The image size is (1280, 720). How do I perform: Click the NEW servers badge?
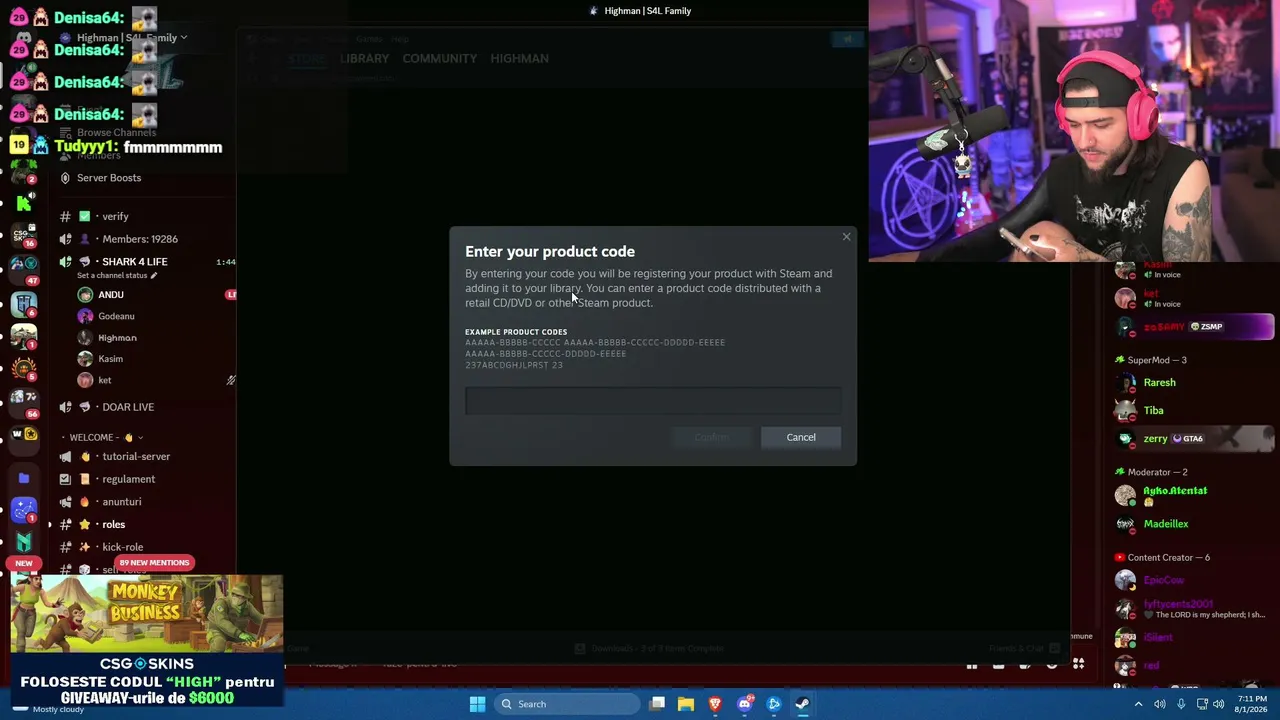point(24,563)
